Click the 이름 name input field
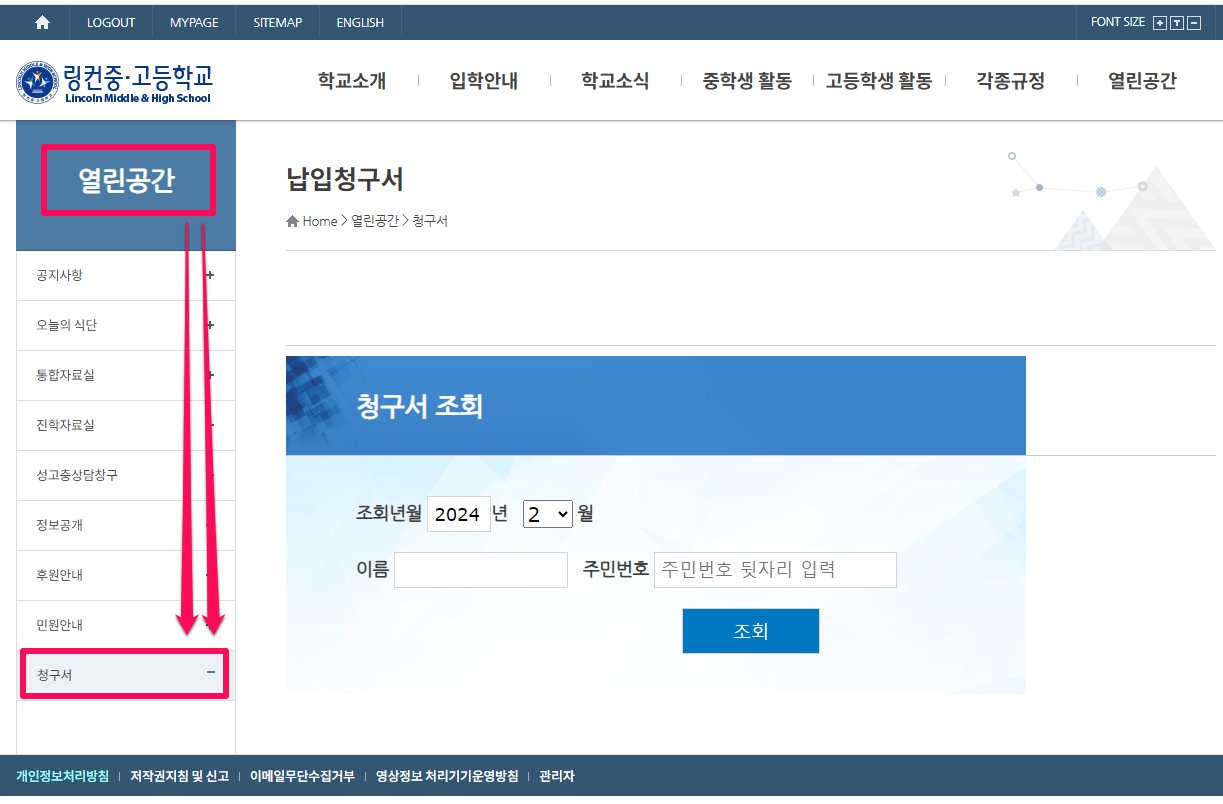Viewport: 1223px width, 804px height. tap(480, 570)
